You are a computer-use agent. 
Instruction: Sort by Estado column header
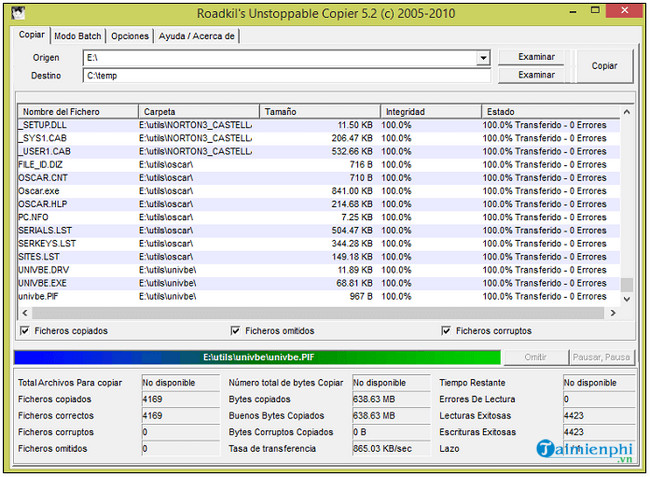coord(551,111)
